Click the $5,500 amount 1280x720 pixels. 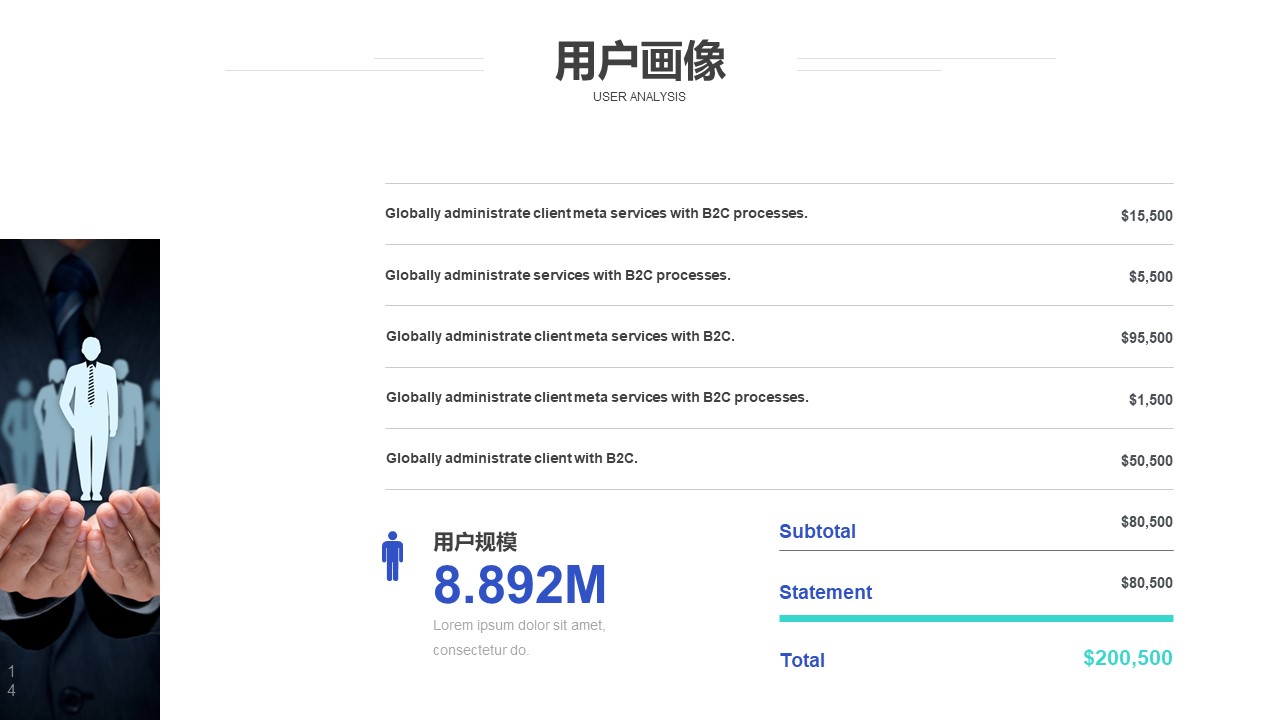1151,277
